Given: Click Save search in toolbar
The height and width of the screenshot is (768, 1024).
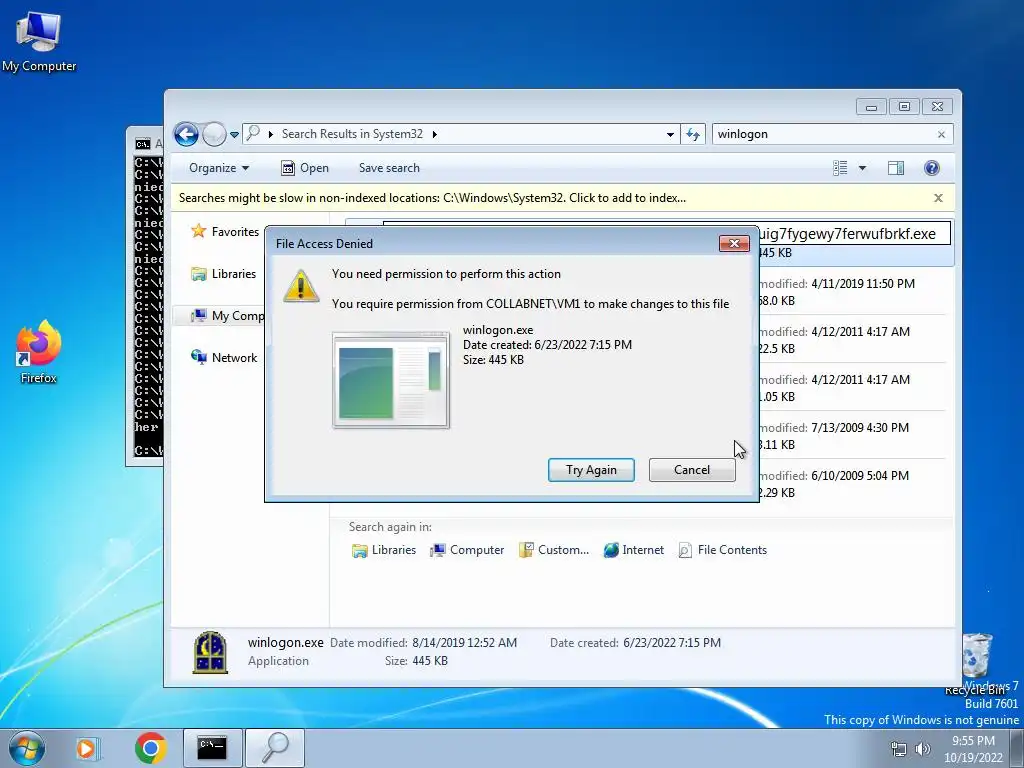Looking at the screenshot, I should (389, 168).
